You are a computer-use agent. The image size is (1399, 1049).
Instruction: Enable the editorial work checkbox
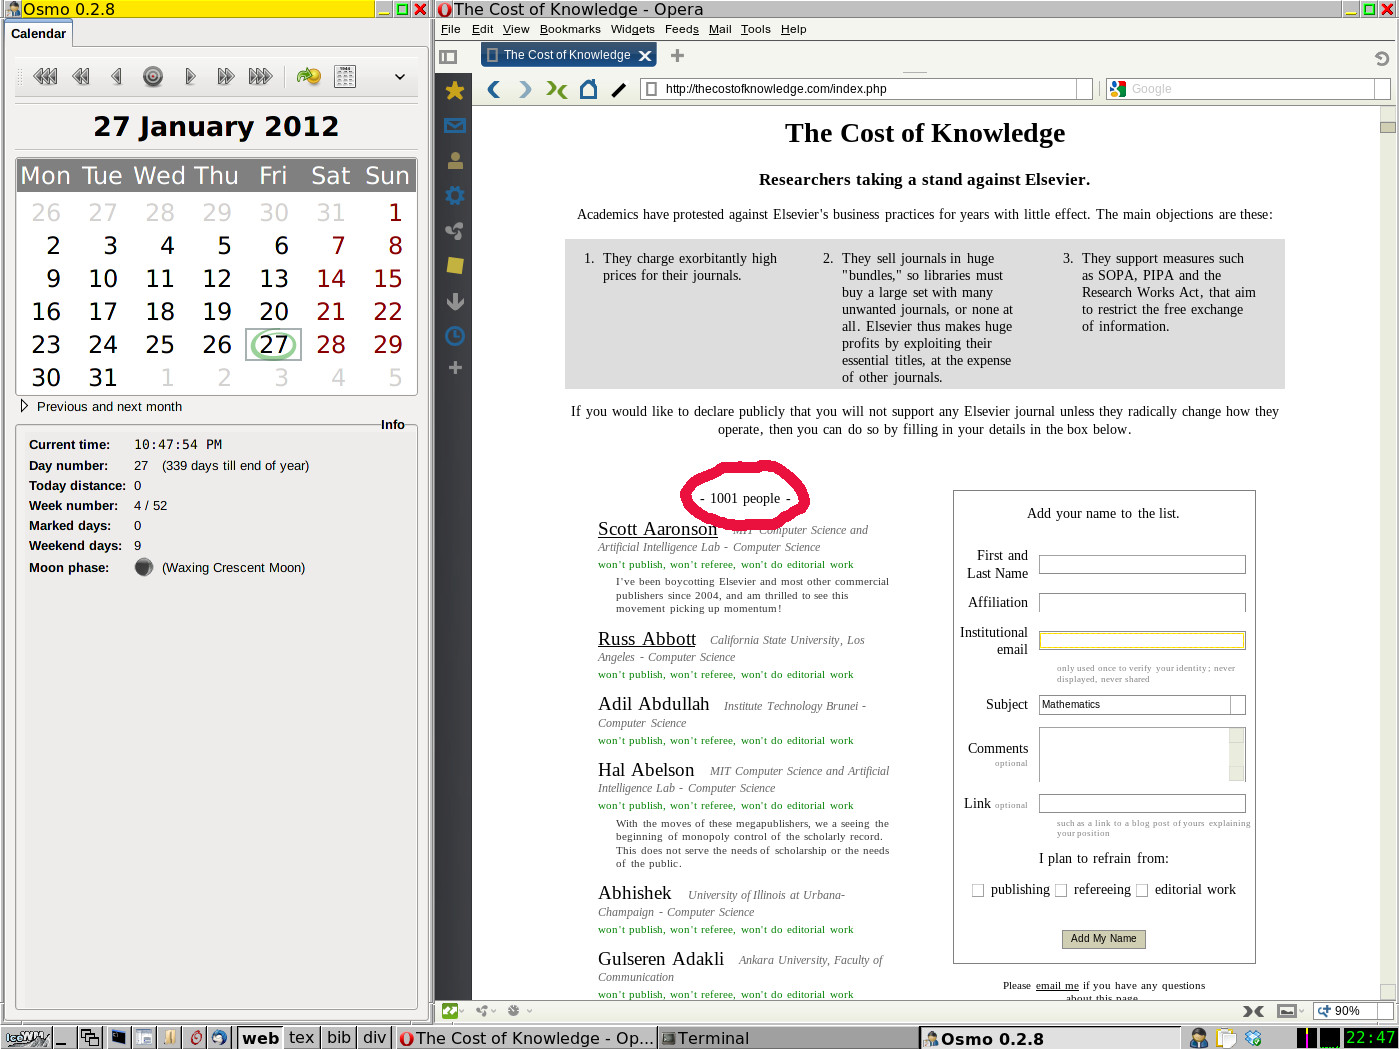click(x=1142, y=890)
